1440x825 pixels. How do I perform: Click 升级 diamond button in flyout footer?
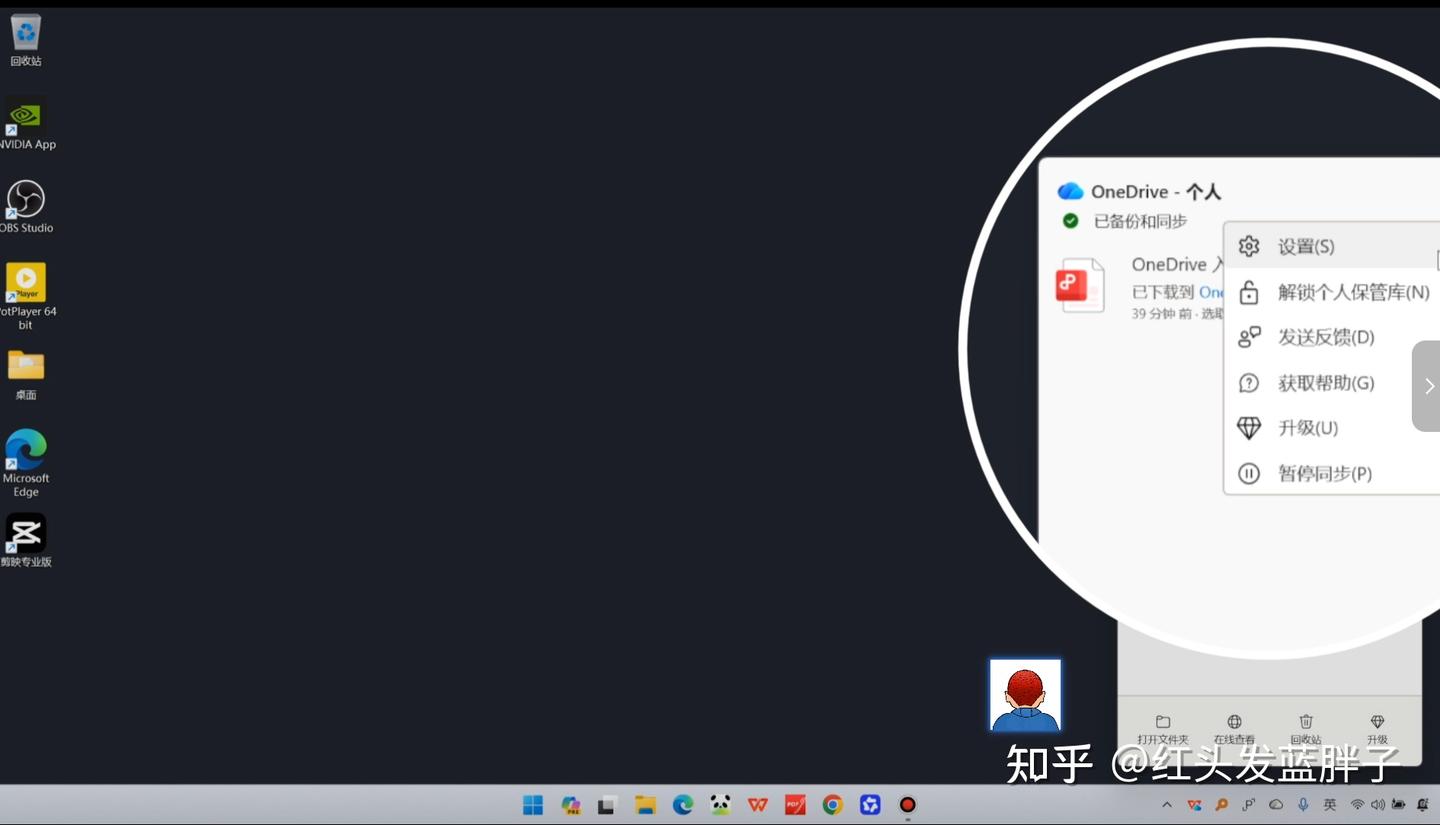(x=1377, y=730)
